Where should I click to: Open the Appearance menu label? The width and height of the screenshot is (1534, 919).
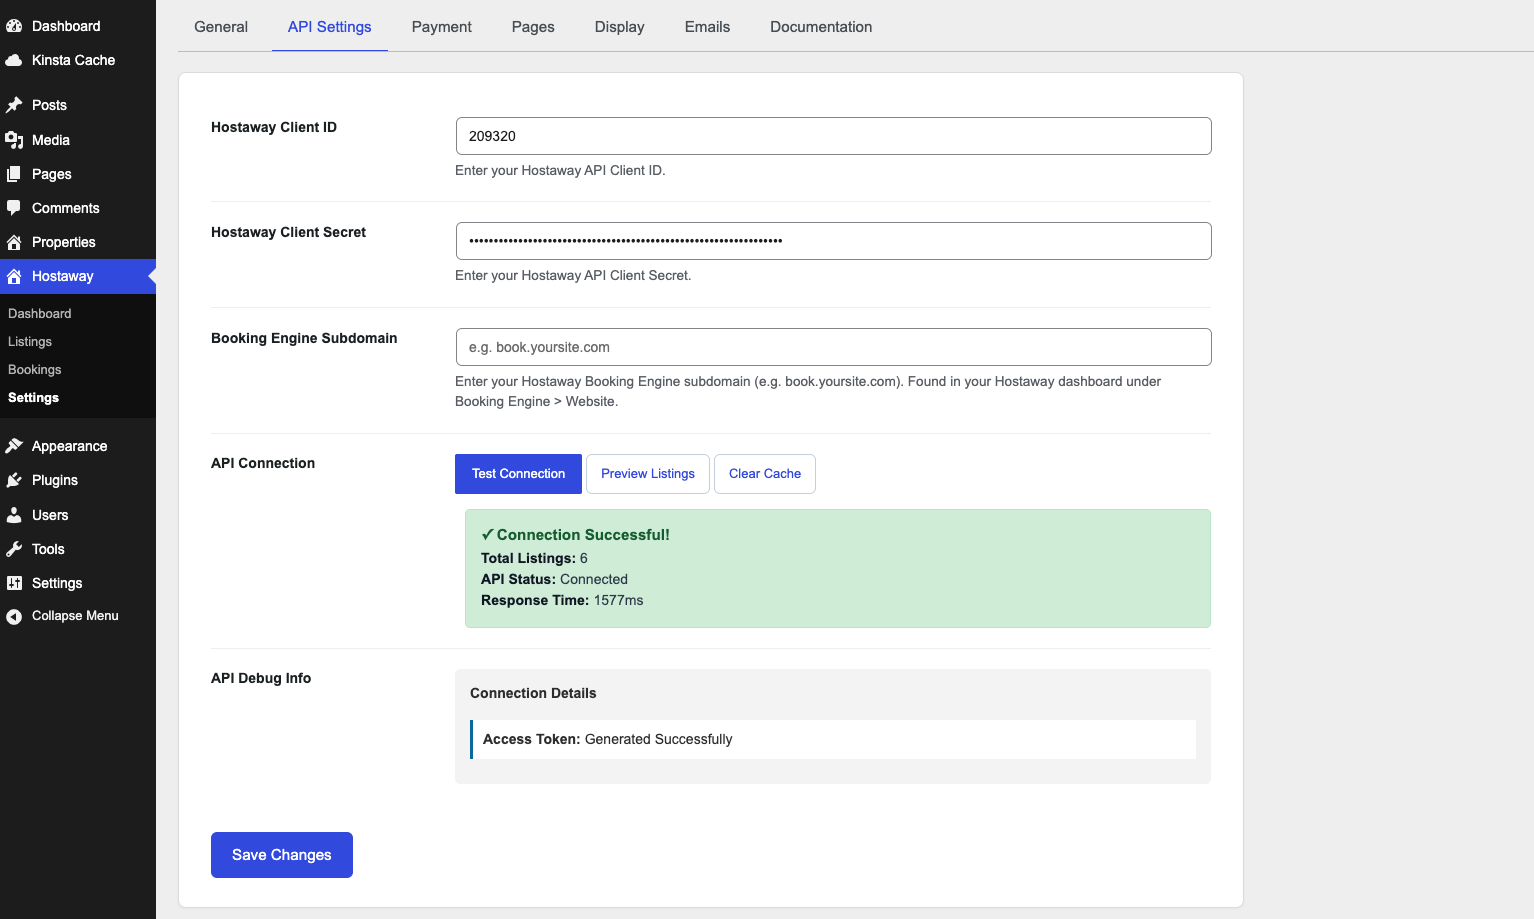point(70,446)
